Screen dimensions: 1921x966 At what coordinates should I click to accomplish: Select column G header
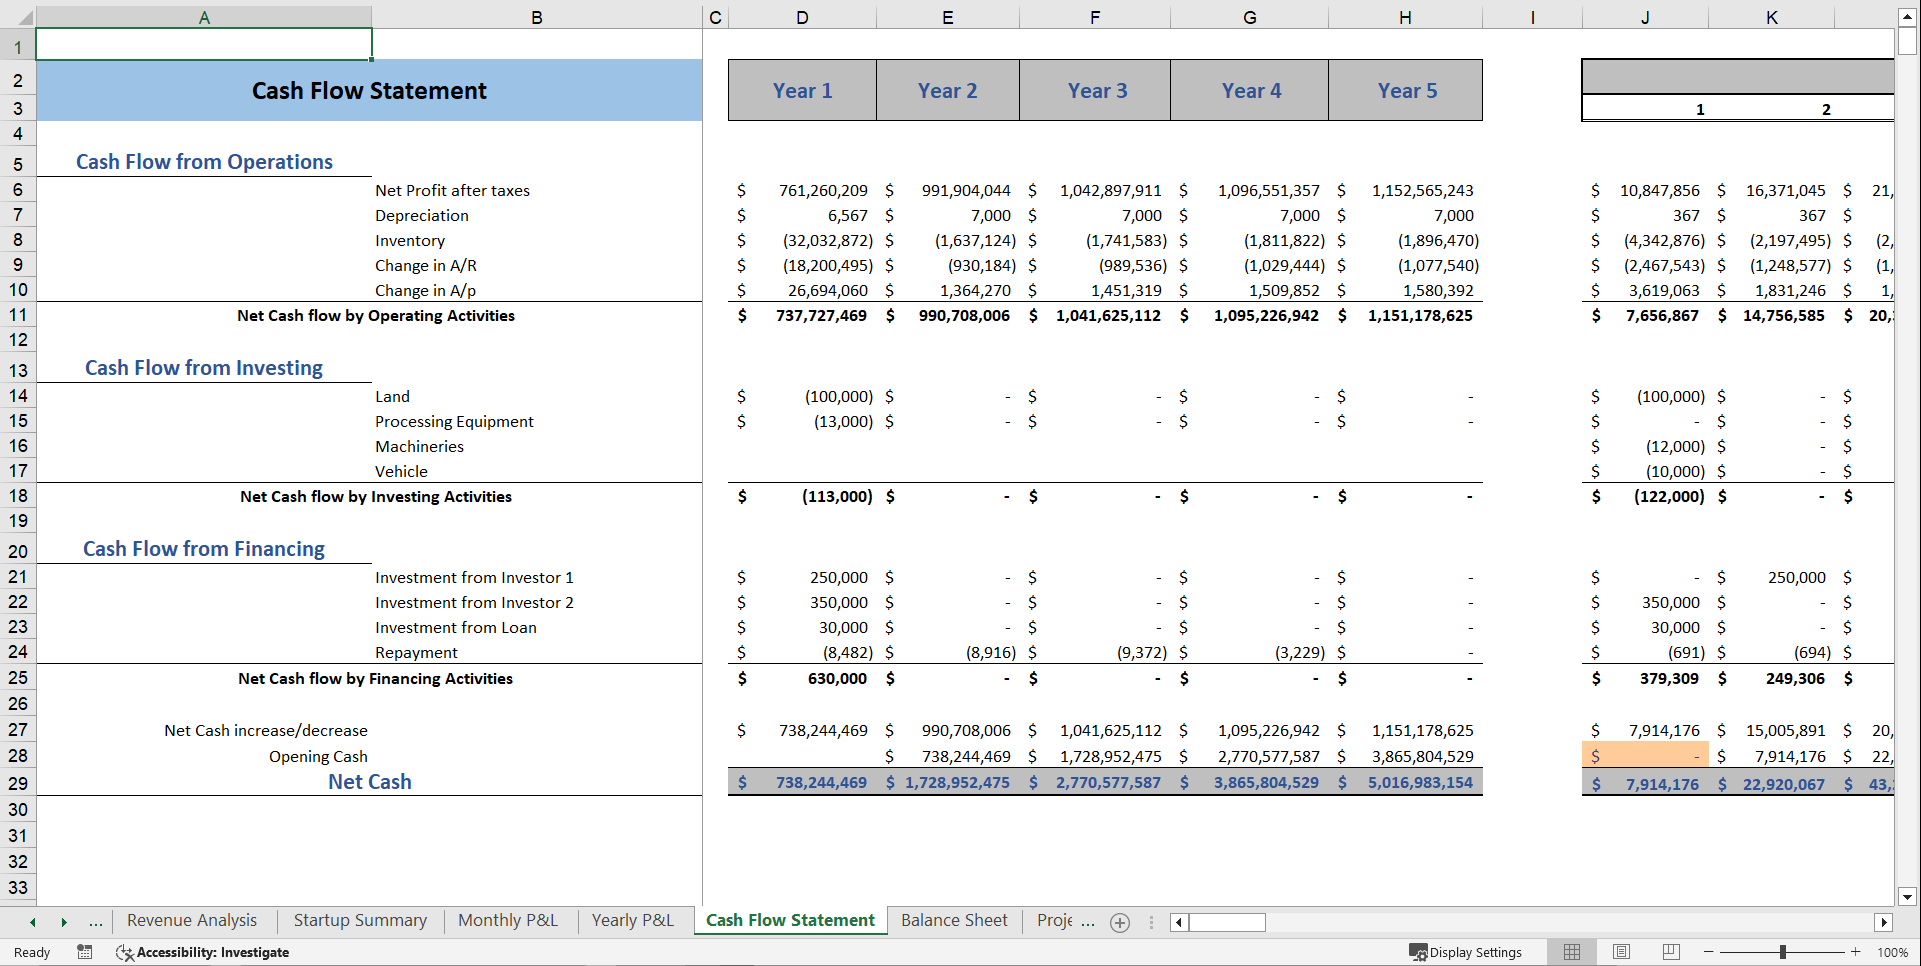(1250, 17)
